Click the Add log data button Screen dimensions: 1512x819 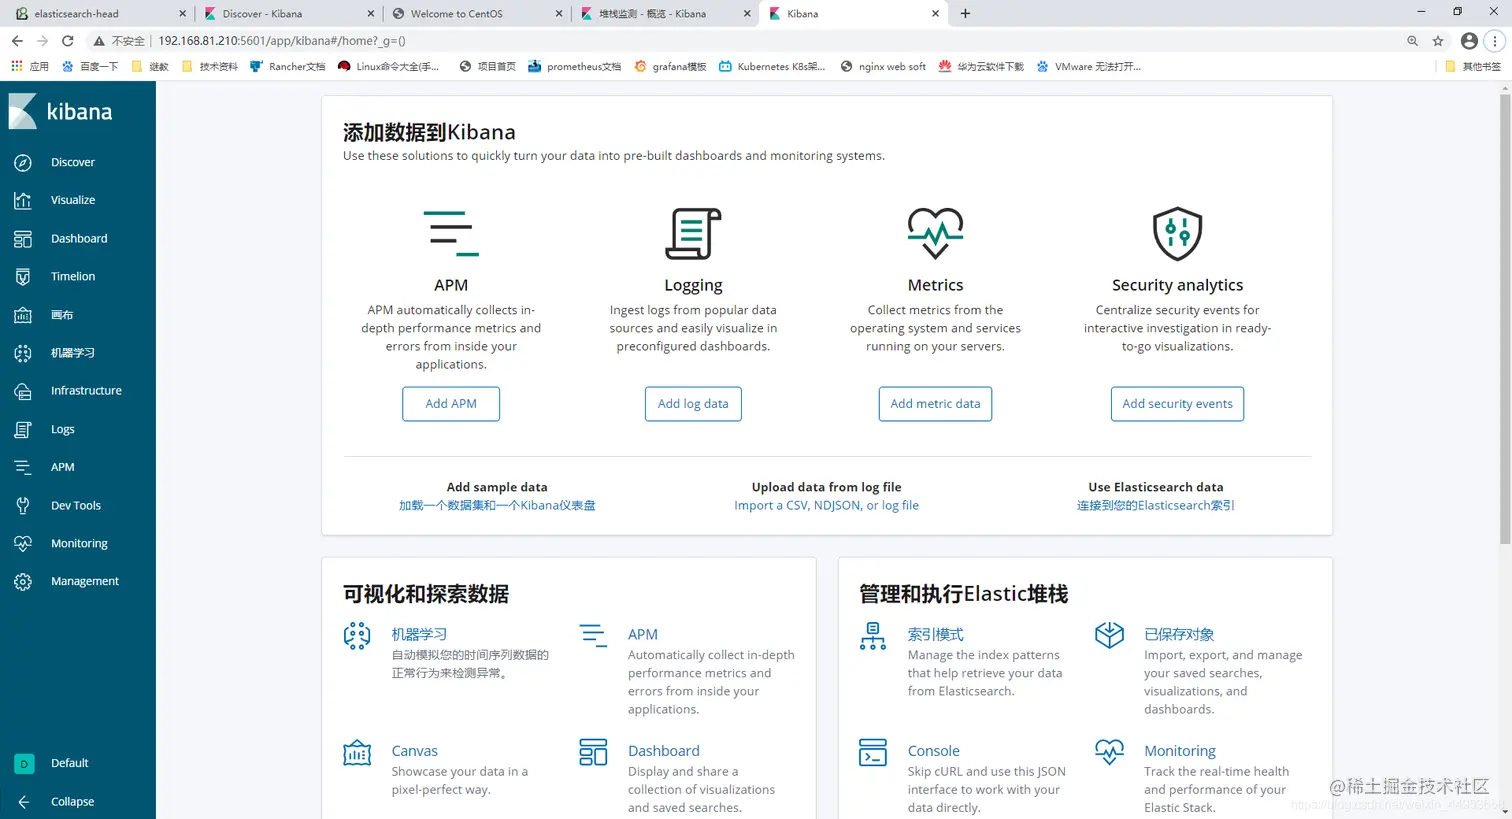point(693,404)
